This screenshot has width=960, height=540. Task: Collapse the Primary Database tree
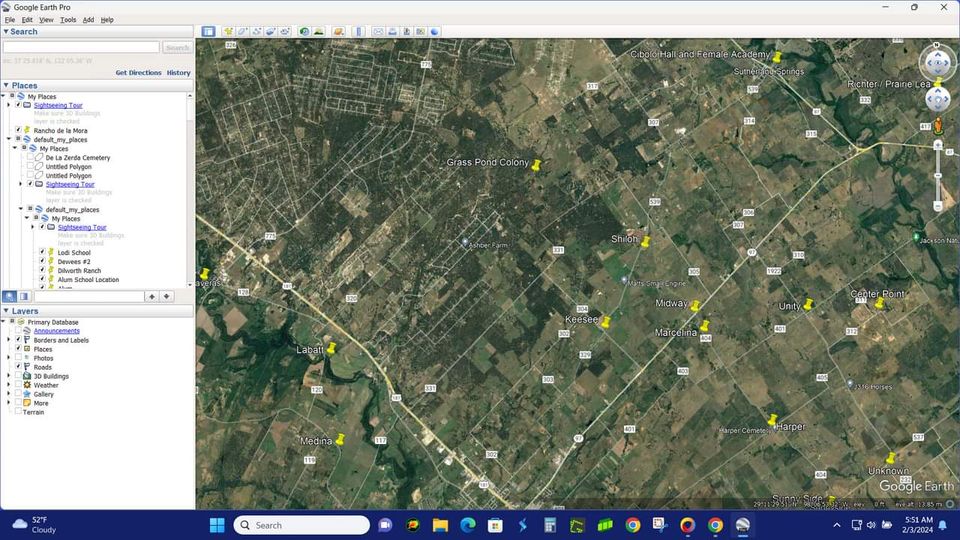(4, 321)
